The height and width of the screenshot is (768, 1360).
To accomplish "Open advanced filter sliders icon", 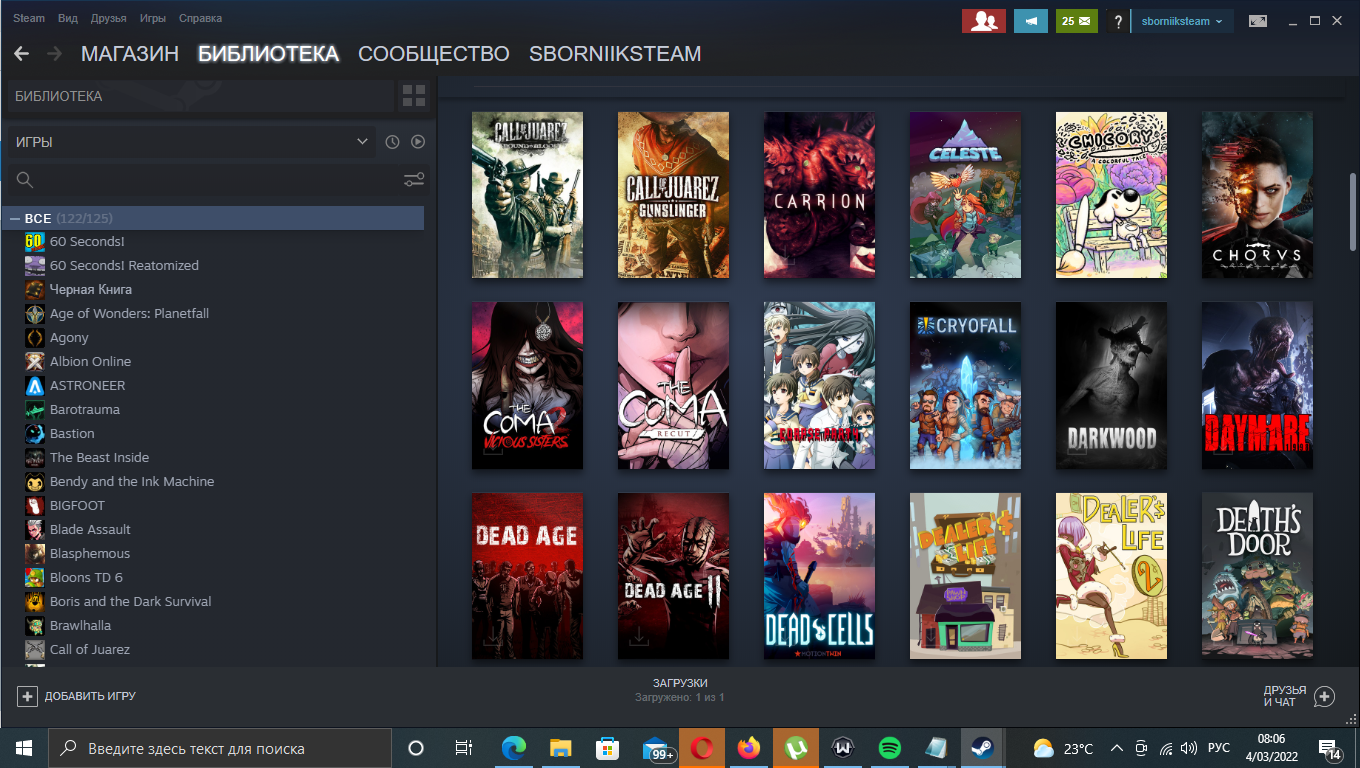I will pyautogui.click(x=413, y=180).
